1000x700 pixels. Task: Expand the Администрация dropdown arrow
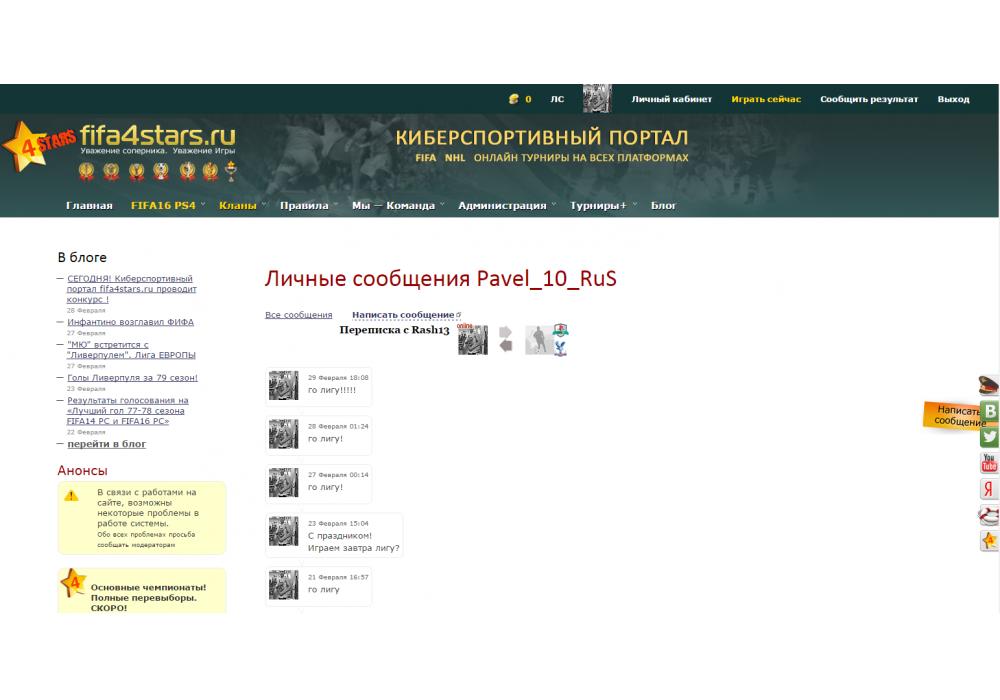554,205
